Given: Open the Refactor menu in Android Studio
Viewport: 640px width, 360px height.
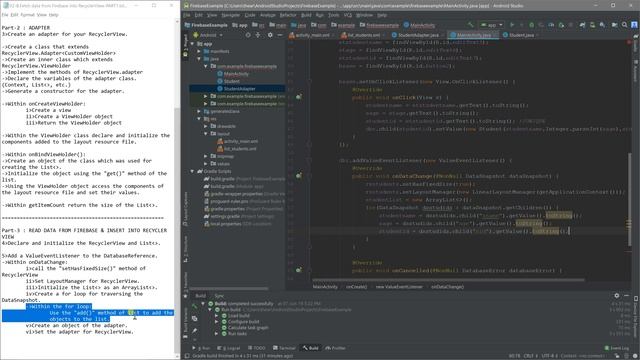Looking at the screenshot, I should pos(288,15).
